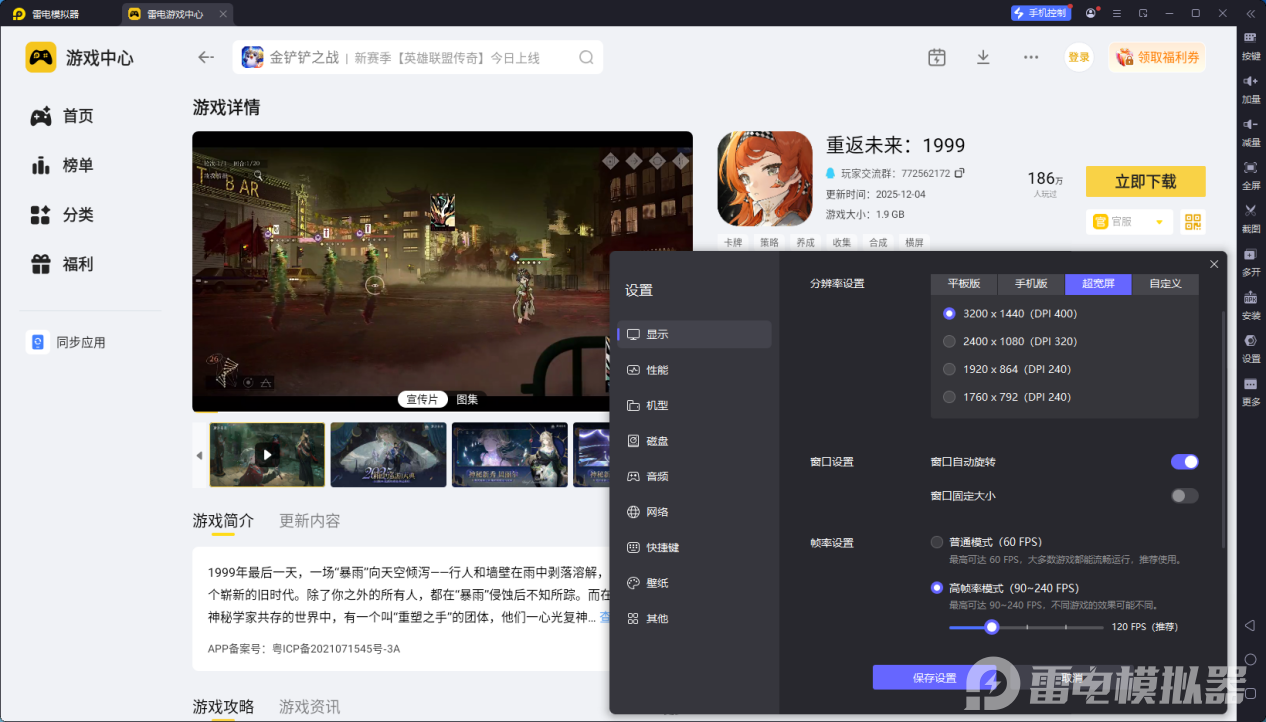
Task: Switch to the 手机版 resolution tab
Action: tap(1030, 283)
